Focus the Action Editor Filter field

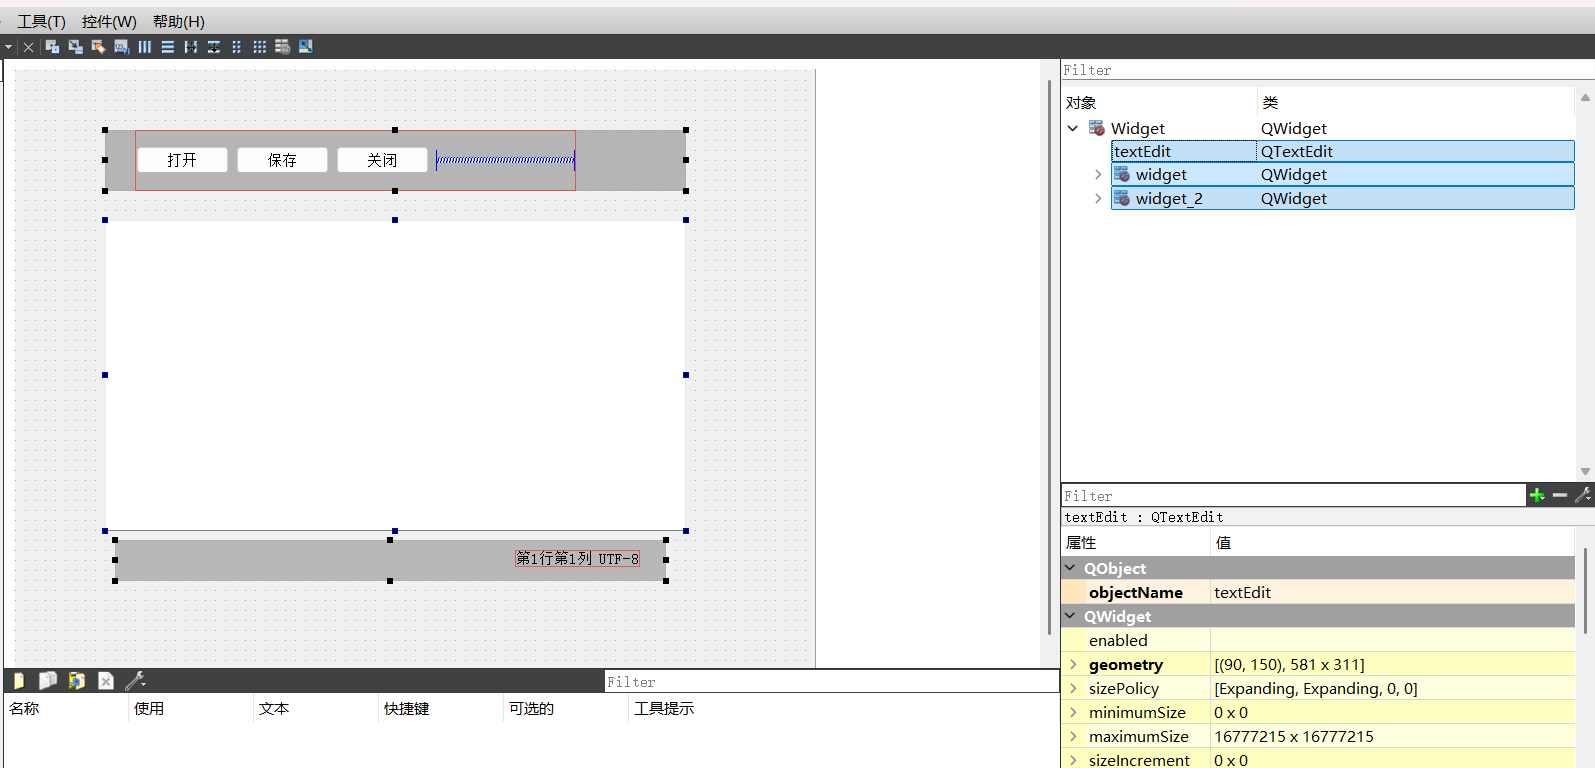[x=831, y=682]
